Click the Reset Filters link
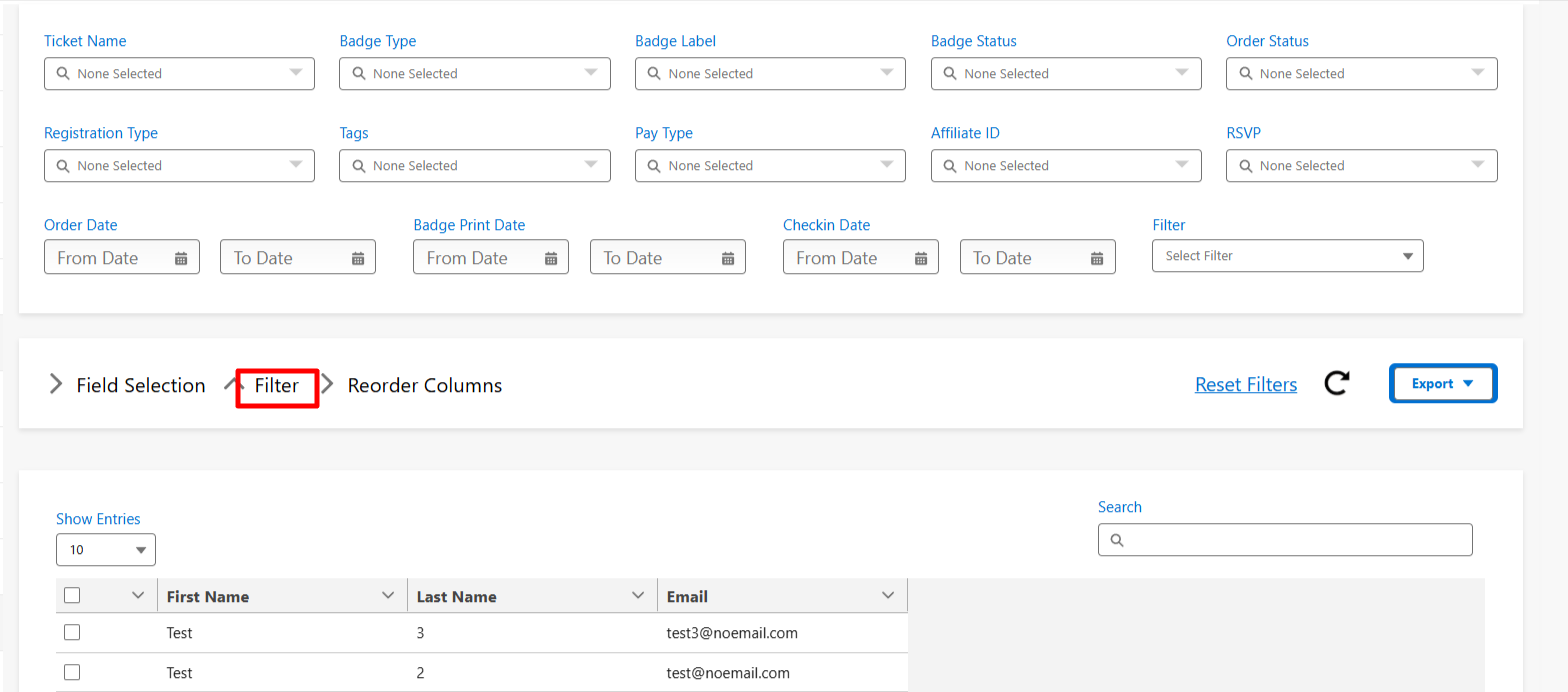 pos(1245,385)
